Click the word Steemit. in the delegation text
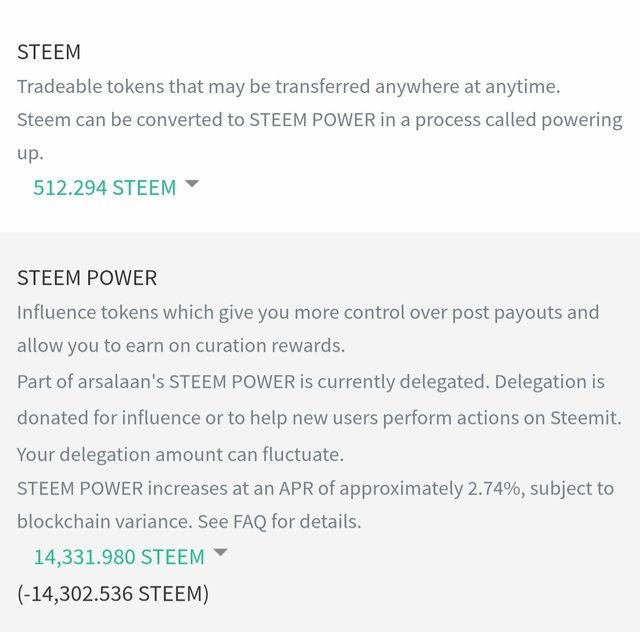This screenshot has width=640, height=632. pos(586,418)
